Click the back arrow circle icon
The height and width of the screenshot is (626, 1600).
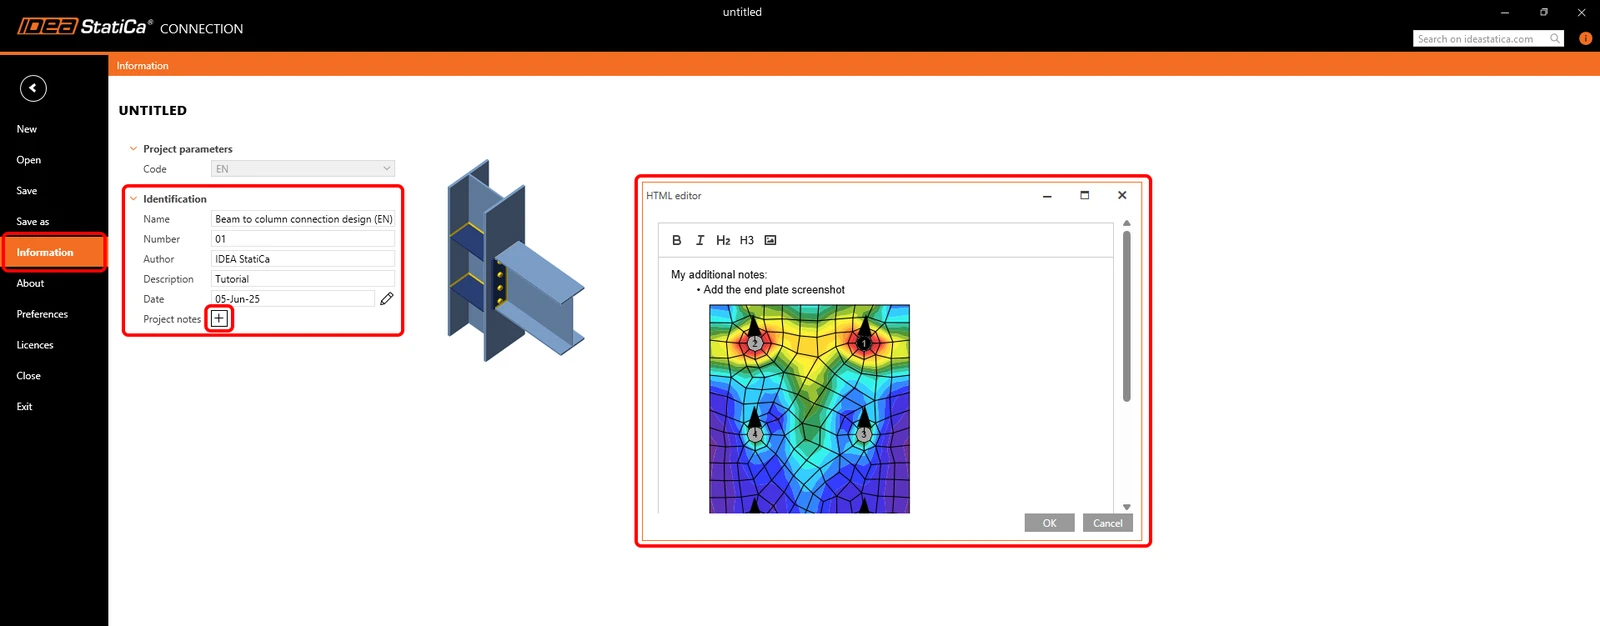coord(33,88)
